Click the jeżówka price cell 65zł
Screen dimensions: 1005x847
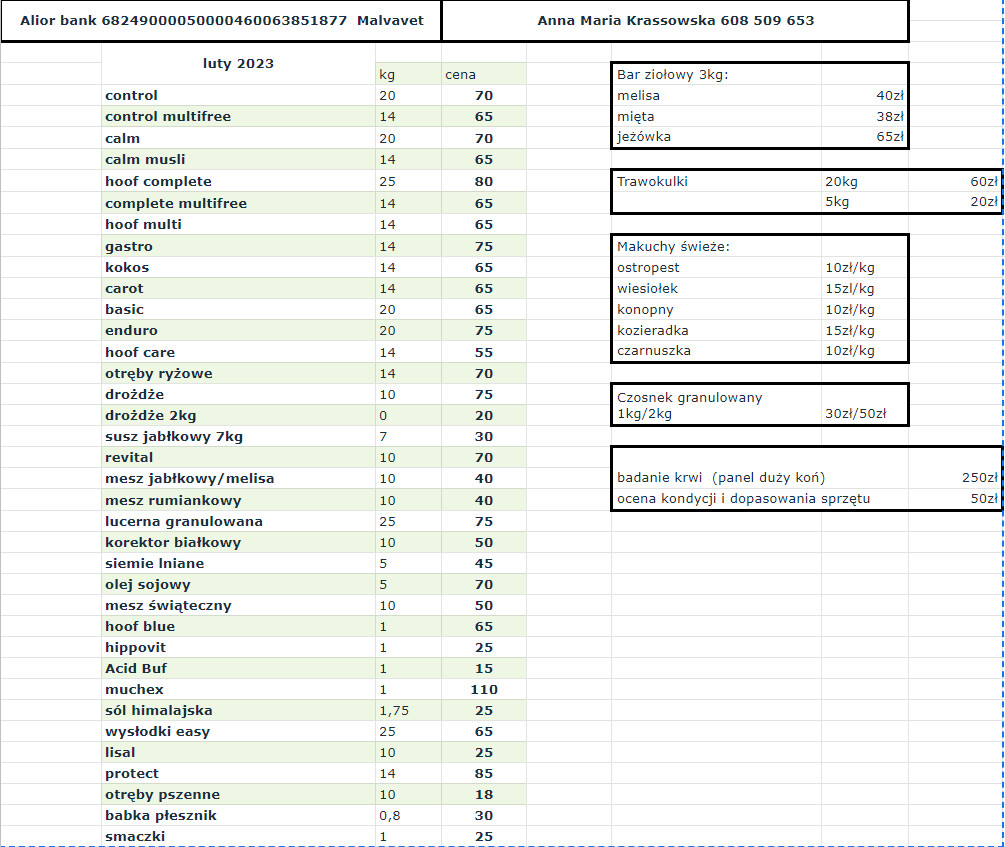coord(864,137)
